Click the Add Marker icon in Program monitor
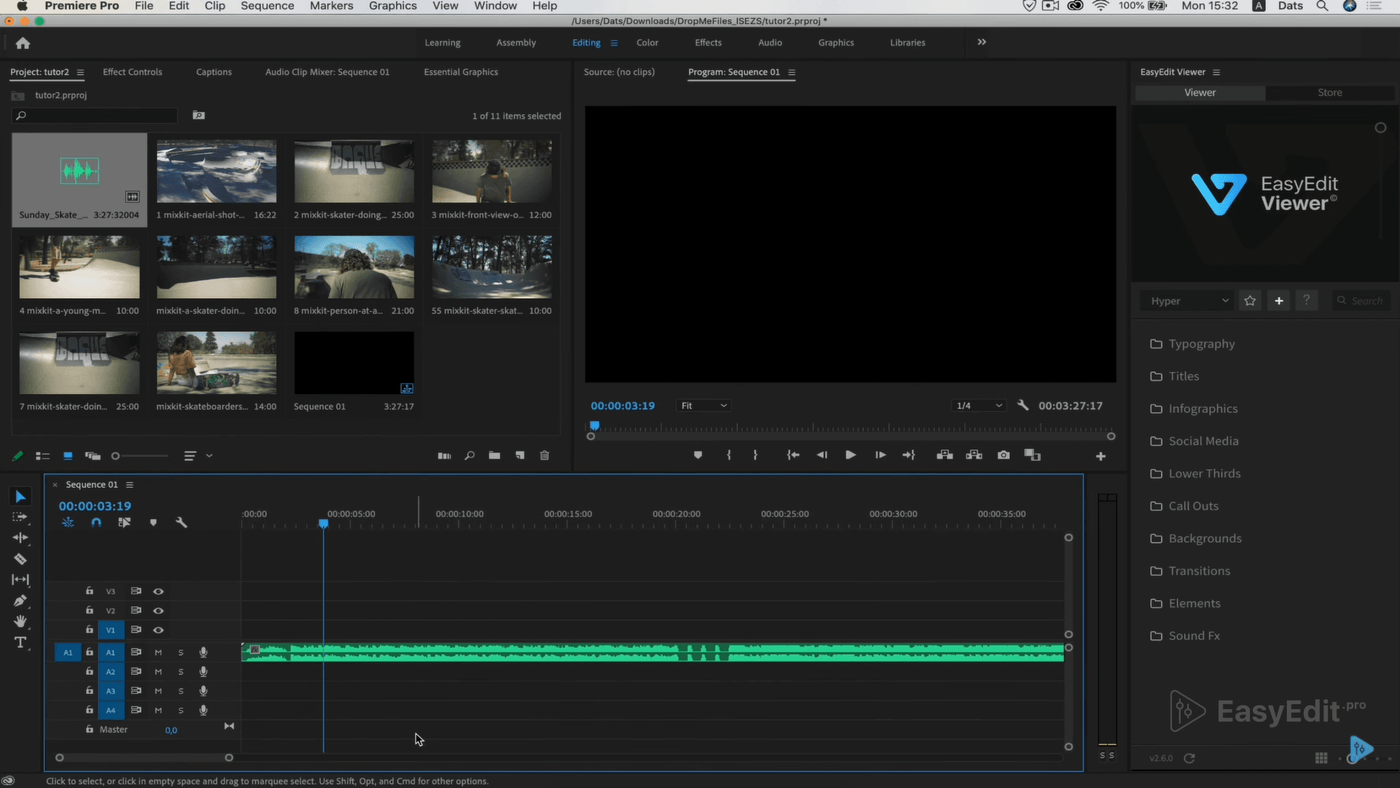 (x=698, y=455)
